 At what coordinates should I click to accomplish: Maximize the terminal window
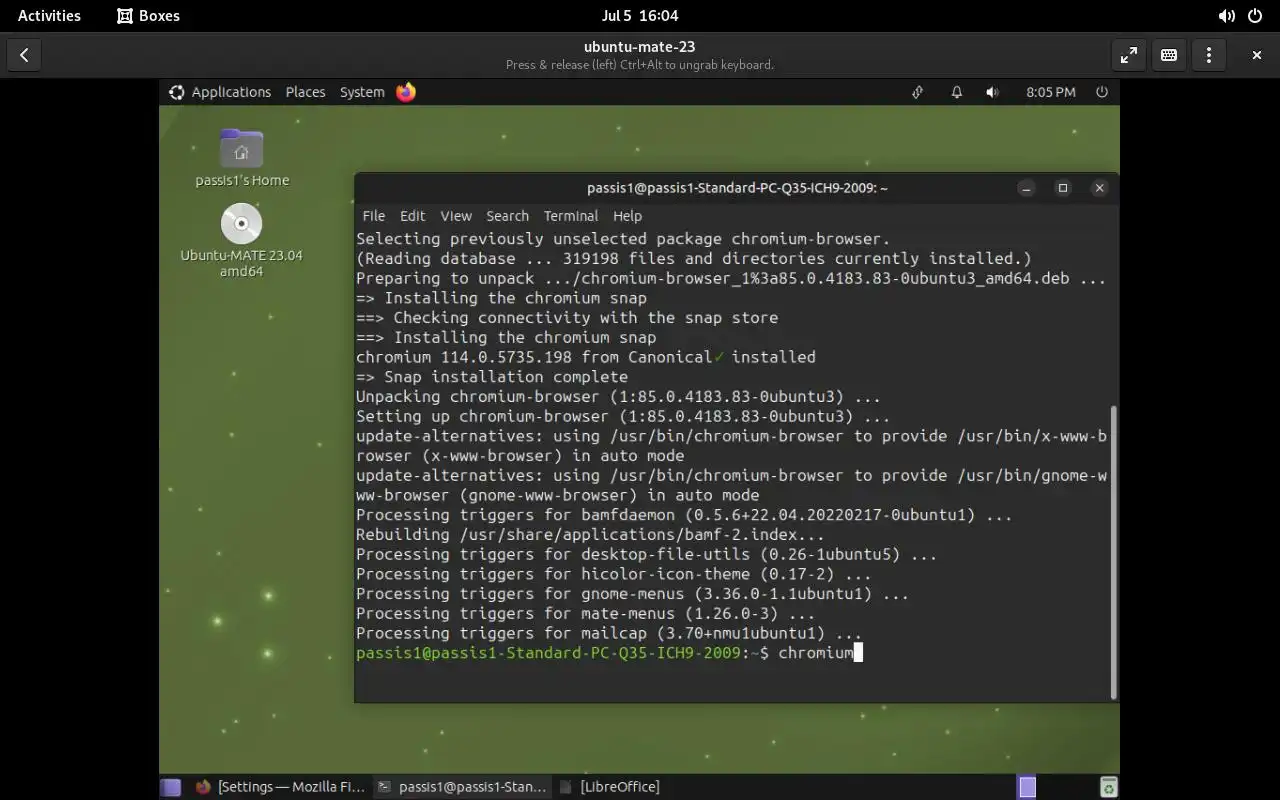click(1063, 188)
